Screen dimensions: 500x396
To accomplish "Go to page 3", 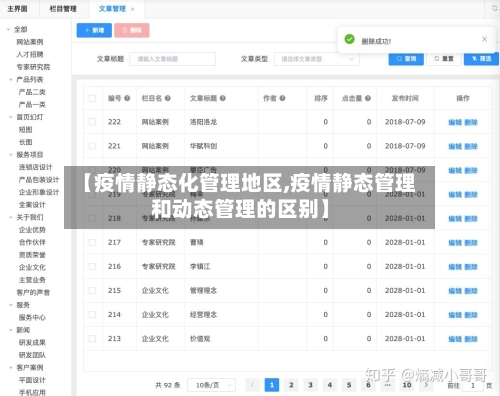I will [310, 385].
